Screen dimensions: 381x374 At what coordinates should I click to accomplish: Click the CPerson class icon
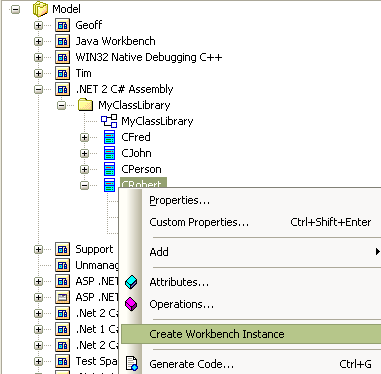pyautogui.click(x=109, y=169)
